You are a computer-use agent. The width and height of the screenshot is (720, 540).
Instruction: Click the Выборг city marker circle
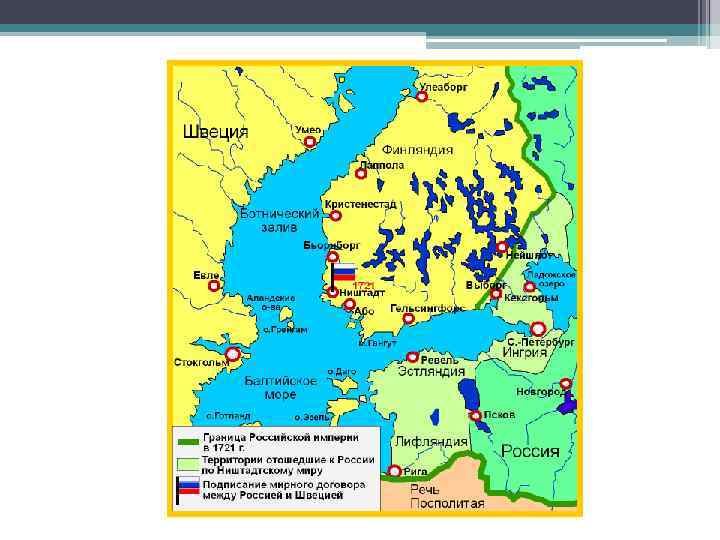495,293
